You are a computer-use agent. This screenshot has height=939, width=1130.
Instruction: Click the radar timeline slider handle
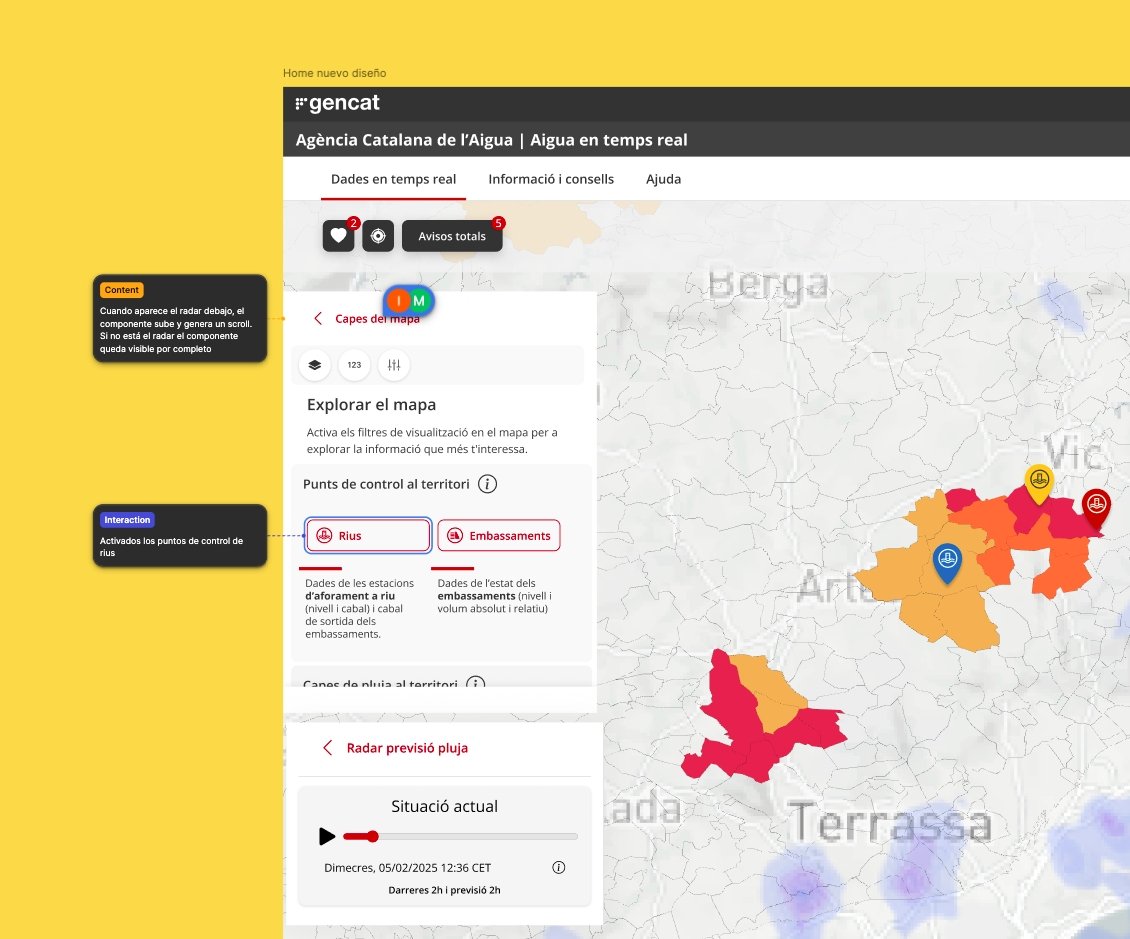[x=373, y=837]
